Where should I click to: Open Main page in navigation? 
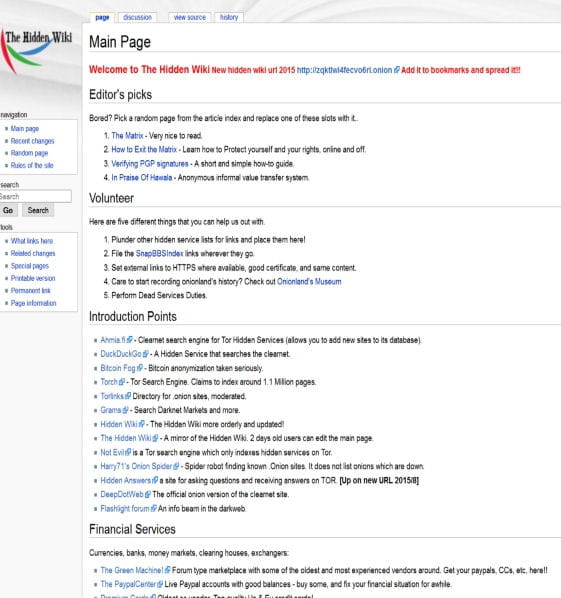click(25, 129)
